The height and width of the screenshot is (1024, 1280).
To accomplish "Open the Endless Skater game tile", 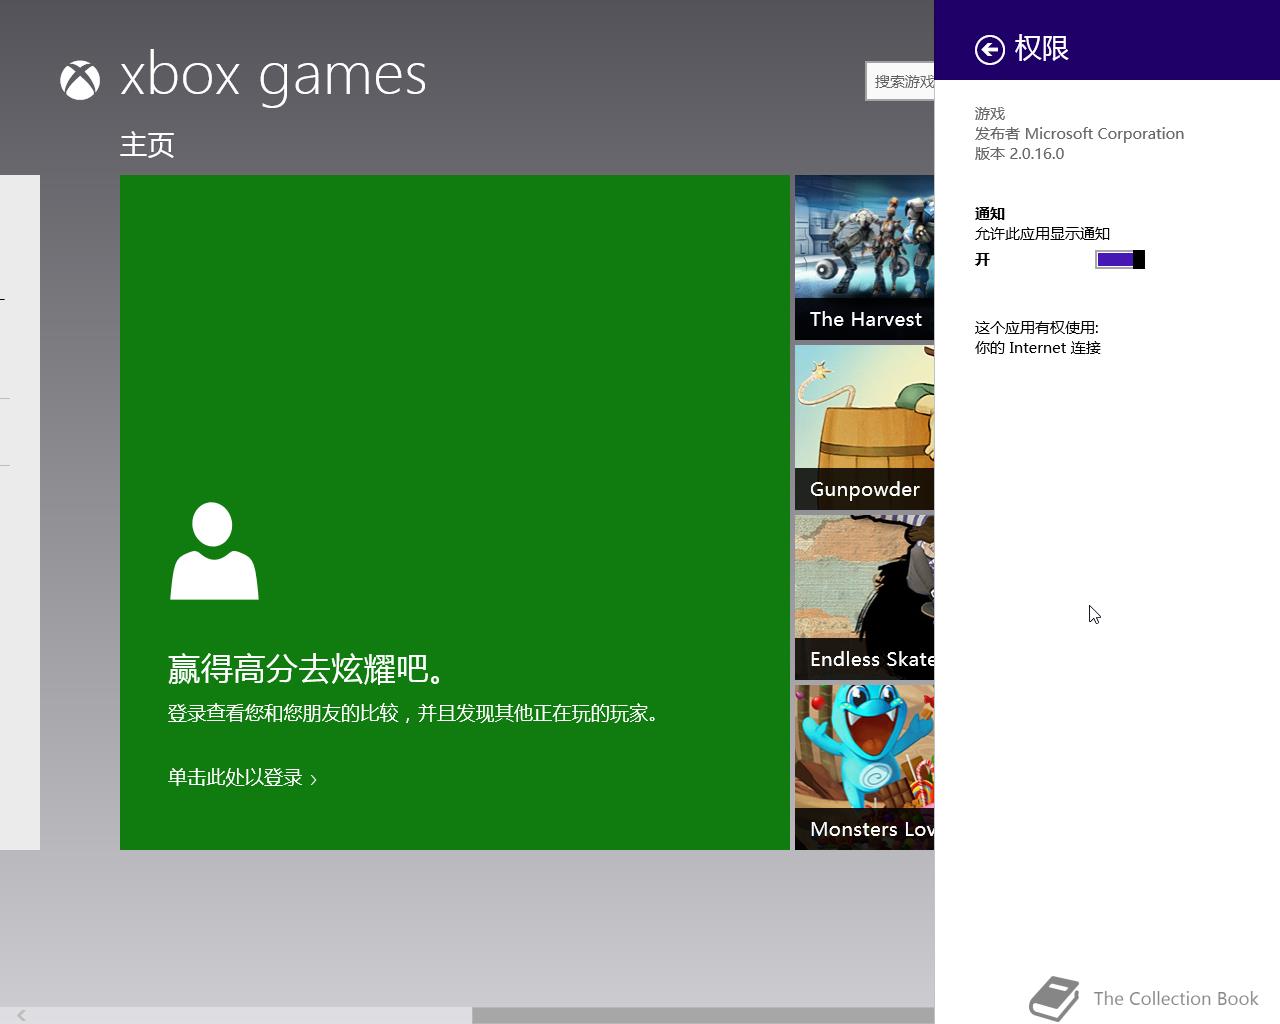I will click(x=864, y=597).
